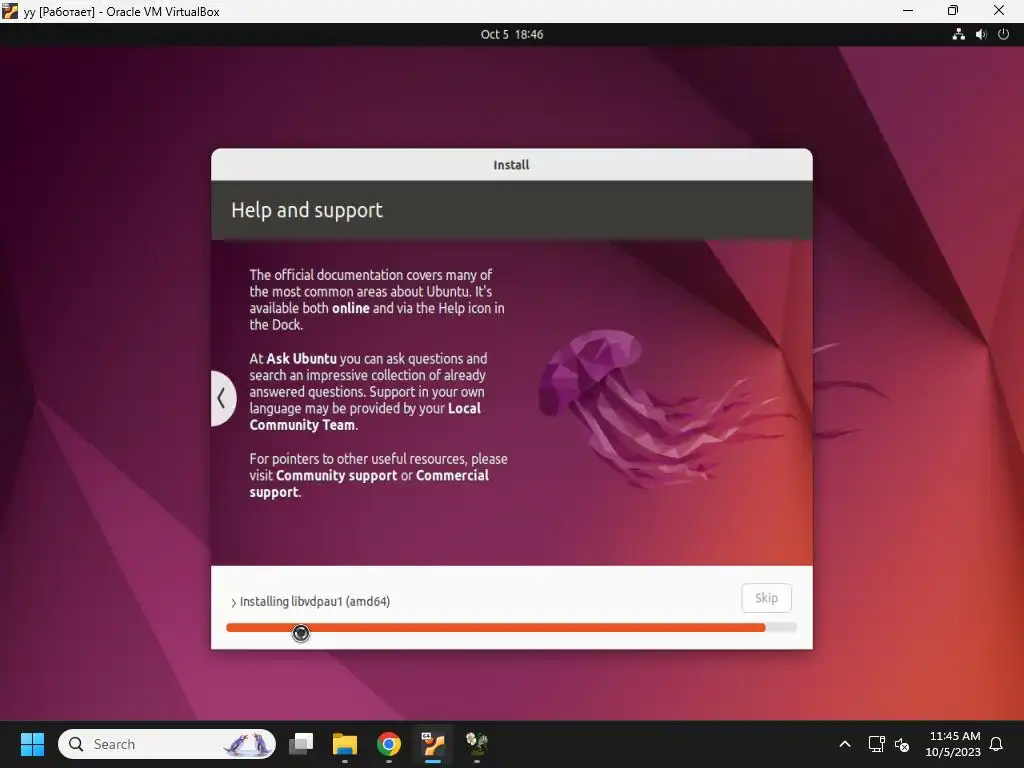Open the Ubuntu volume icon in top bar
Screen dimensions: 1024x768
click(x=981, y=35)
